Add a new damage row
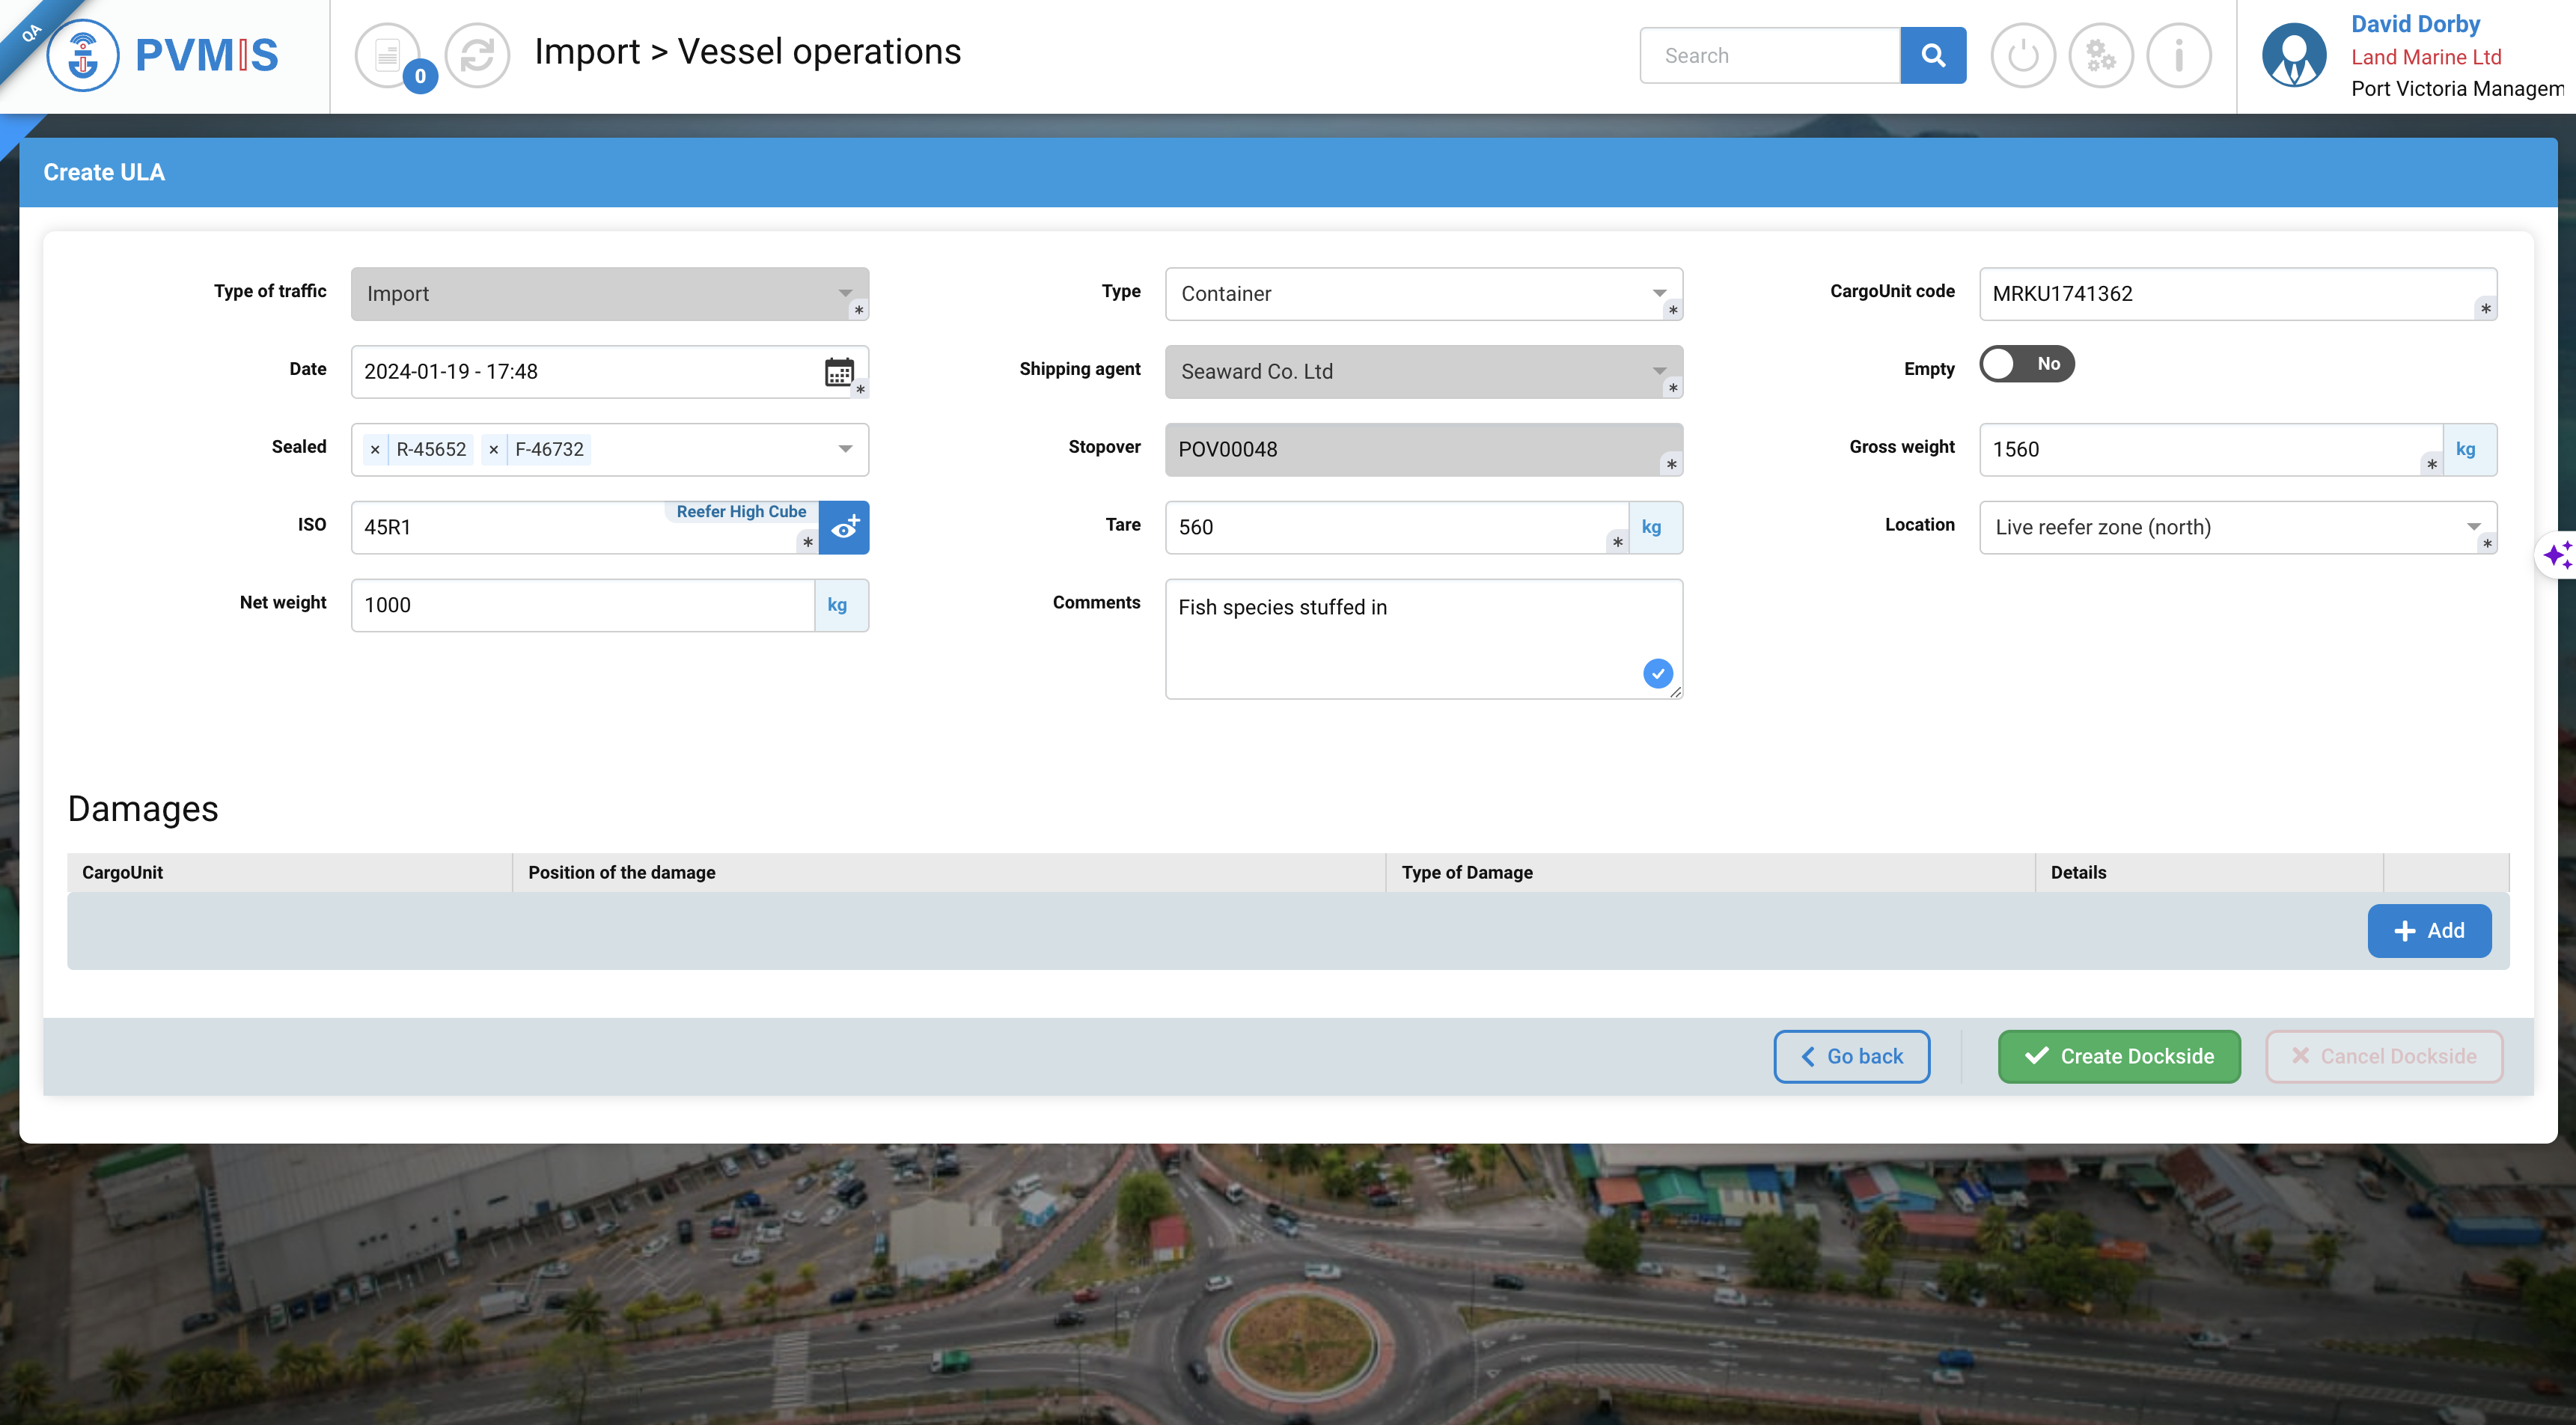This screenshot has width=2576, height=1425. (x=2428, y=930)
